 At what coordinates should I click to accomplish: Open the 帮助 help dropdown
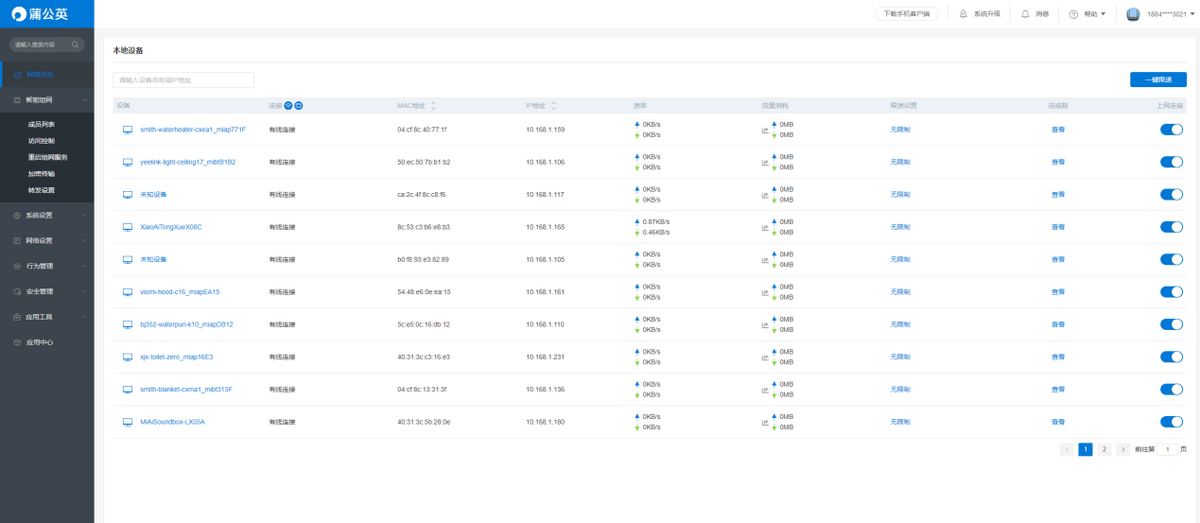pos(1088,14)
